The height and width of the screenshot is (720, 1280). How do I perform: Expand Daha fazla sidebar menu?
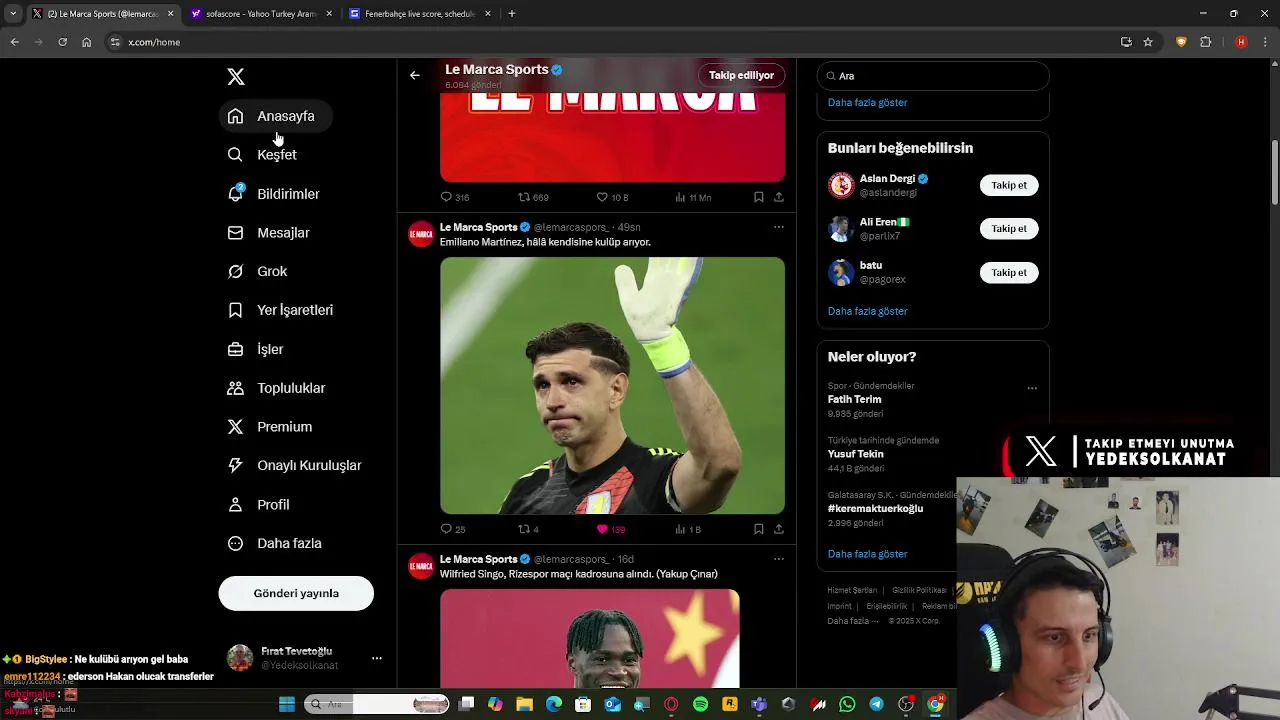(274, 543)
